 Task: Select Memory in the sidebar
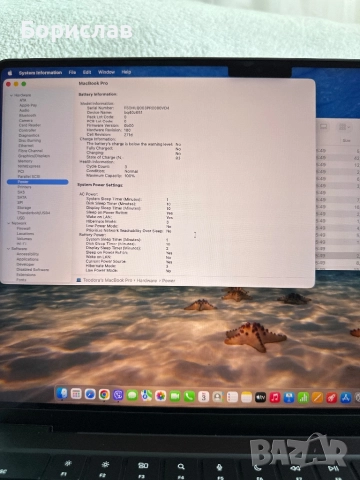coord(25,161)
